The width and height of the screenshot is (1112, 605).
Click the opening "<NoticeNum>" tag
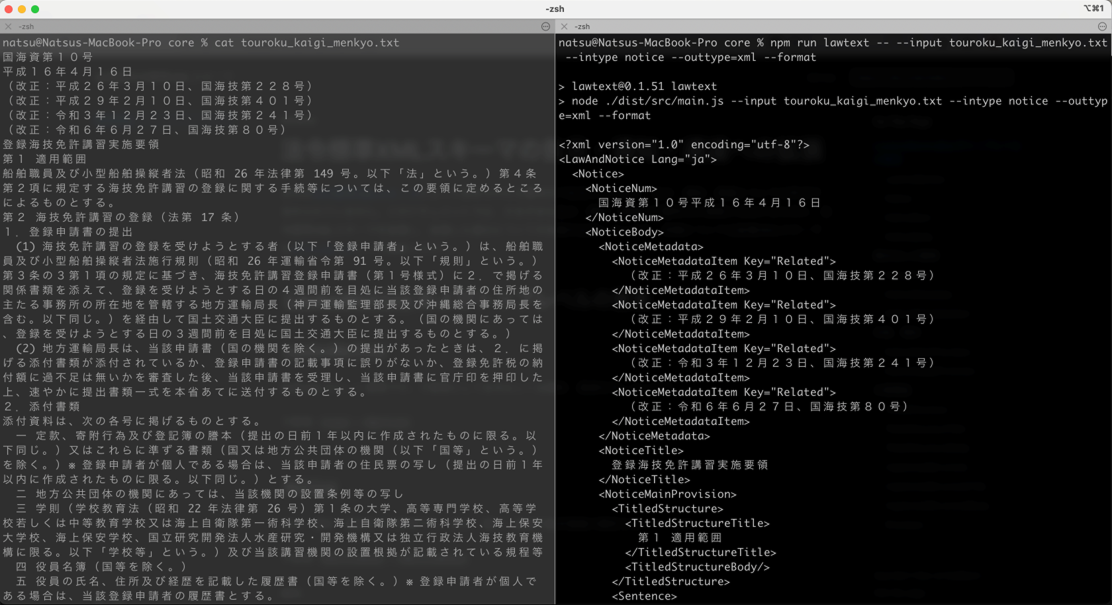621,188
